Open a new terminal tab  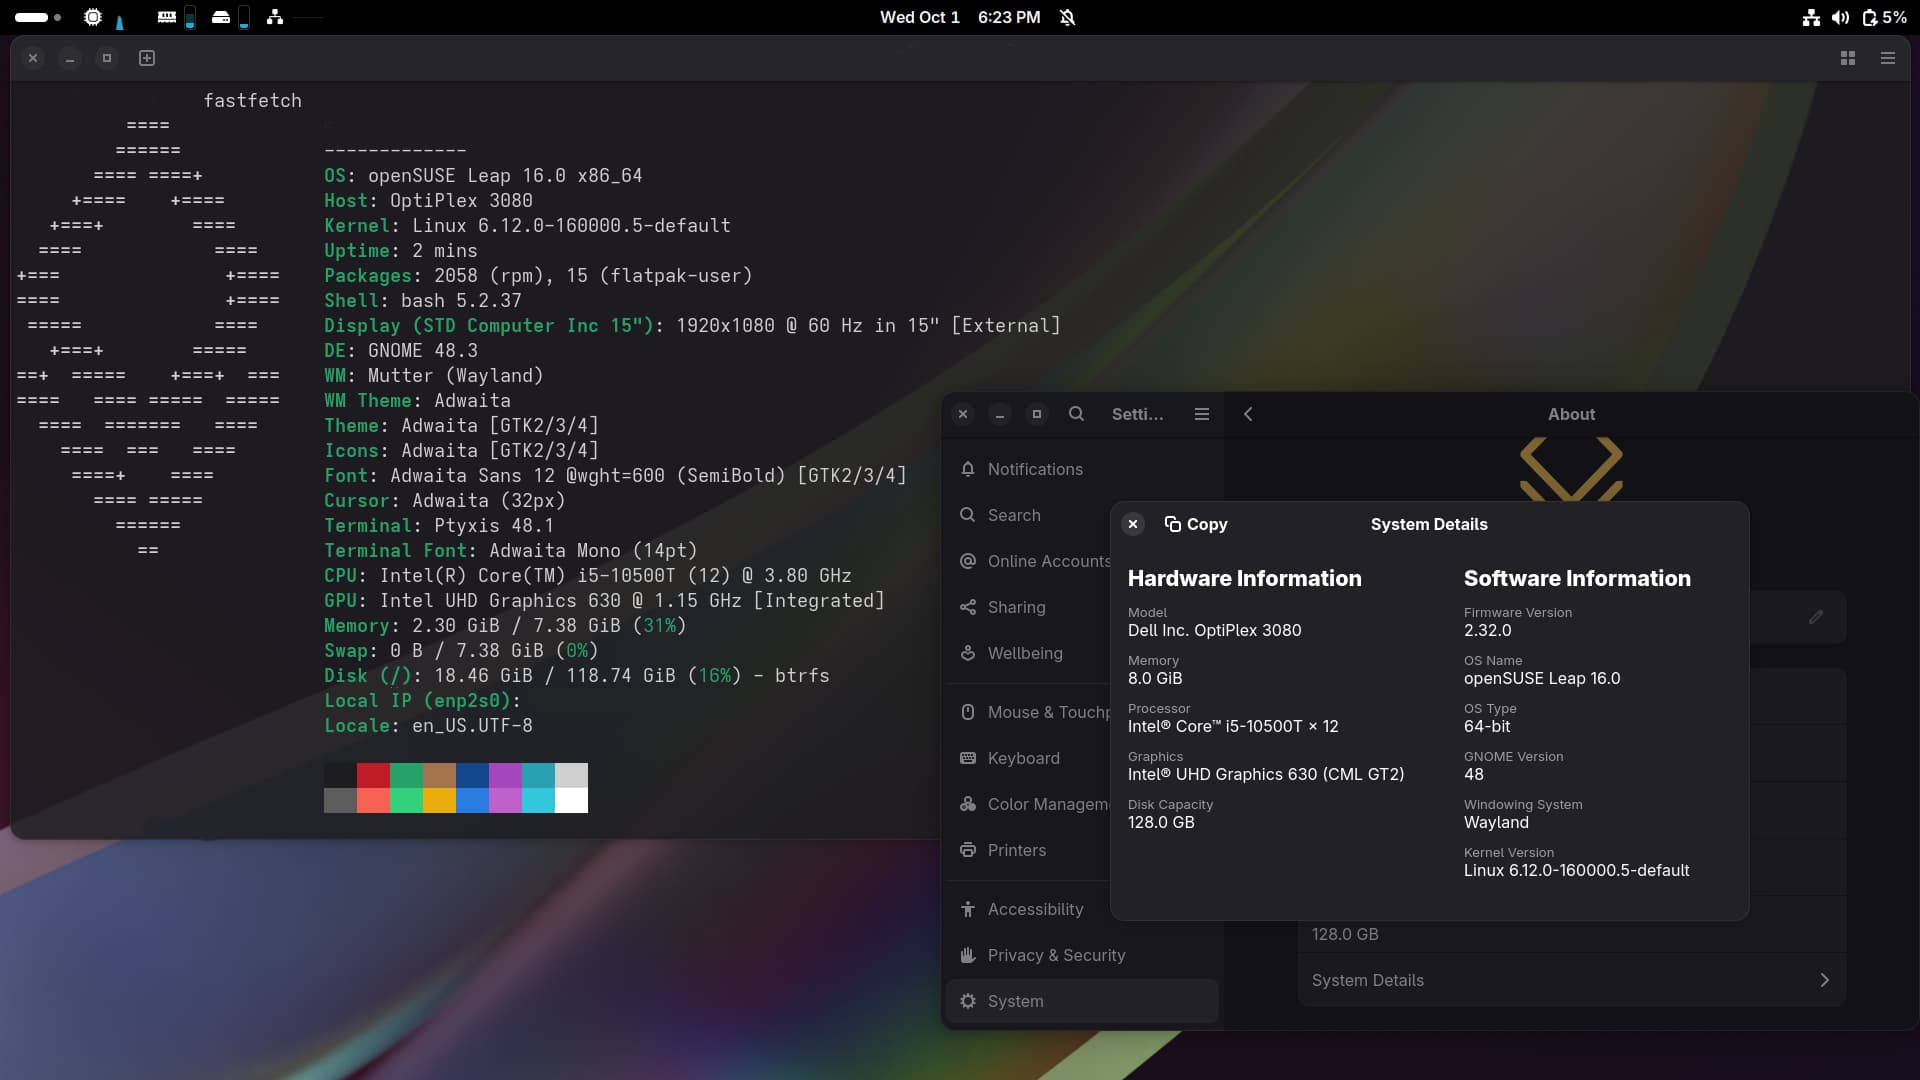pos(147,58)
